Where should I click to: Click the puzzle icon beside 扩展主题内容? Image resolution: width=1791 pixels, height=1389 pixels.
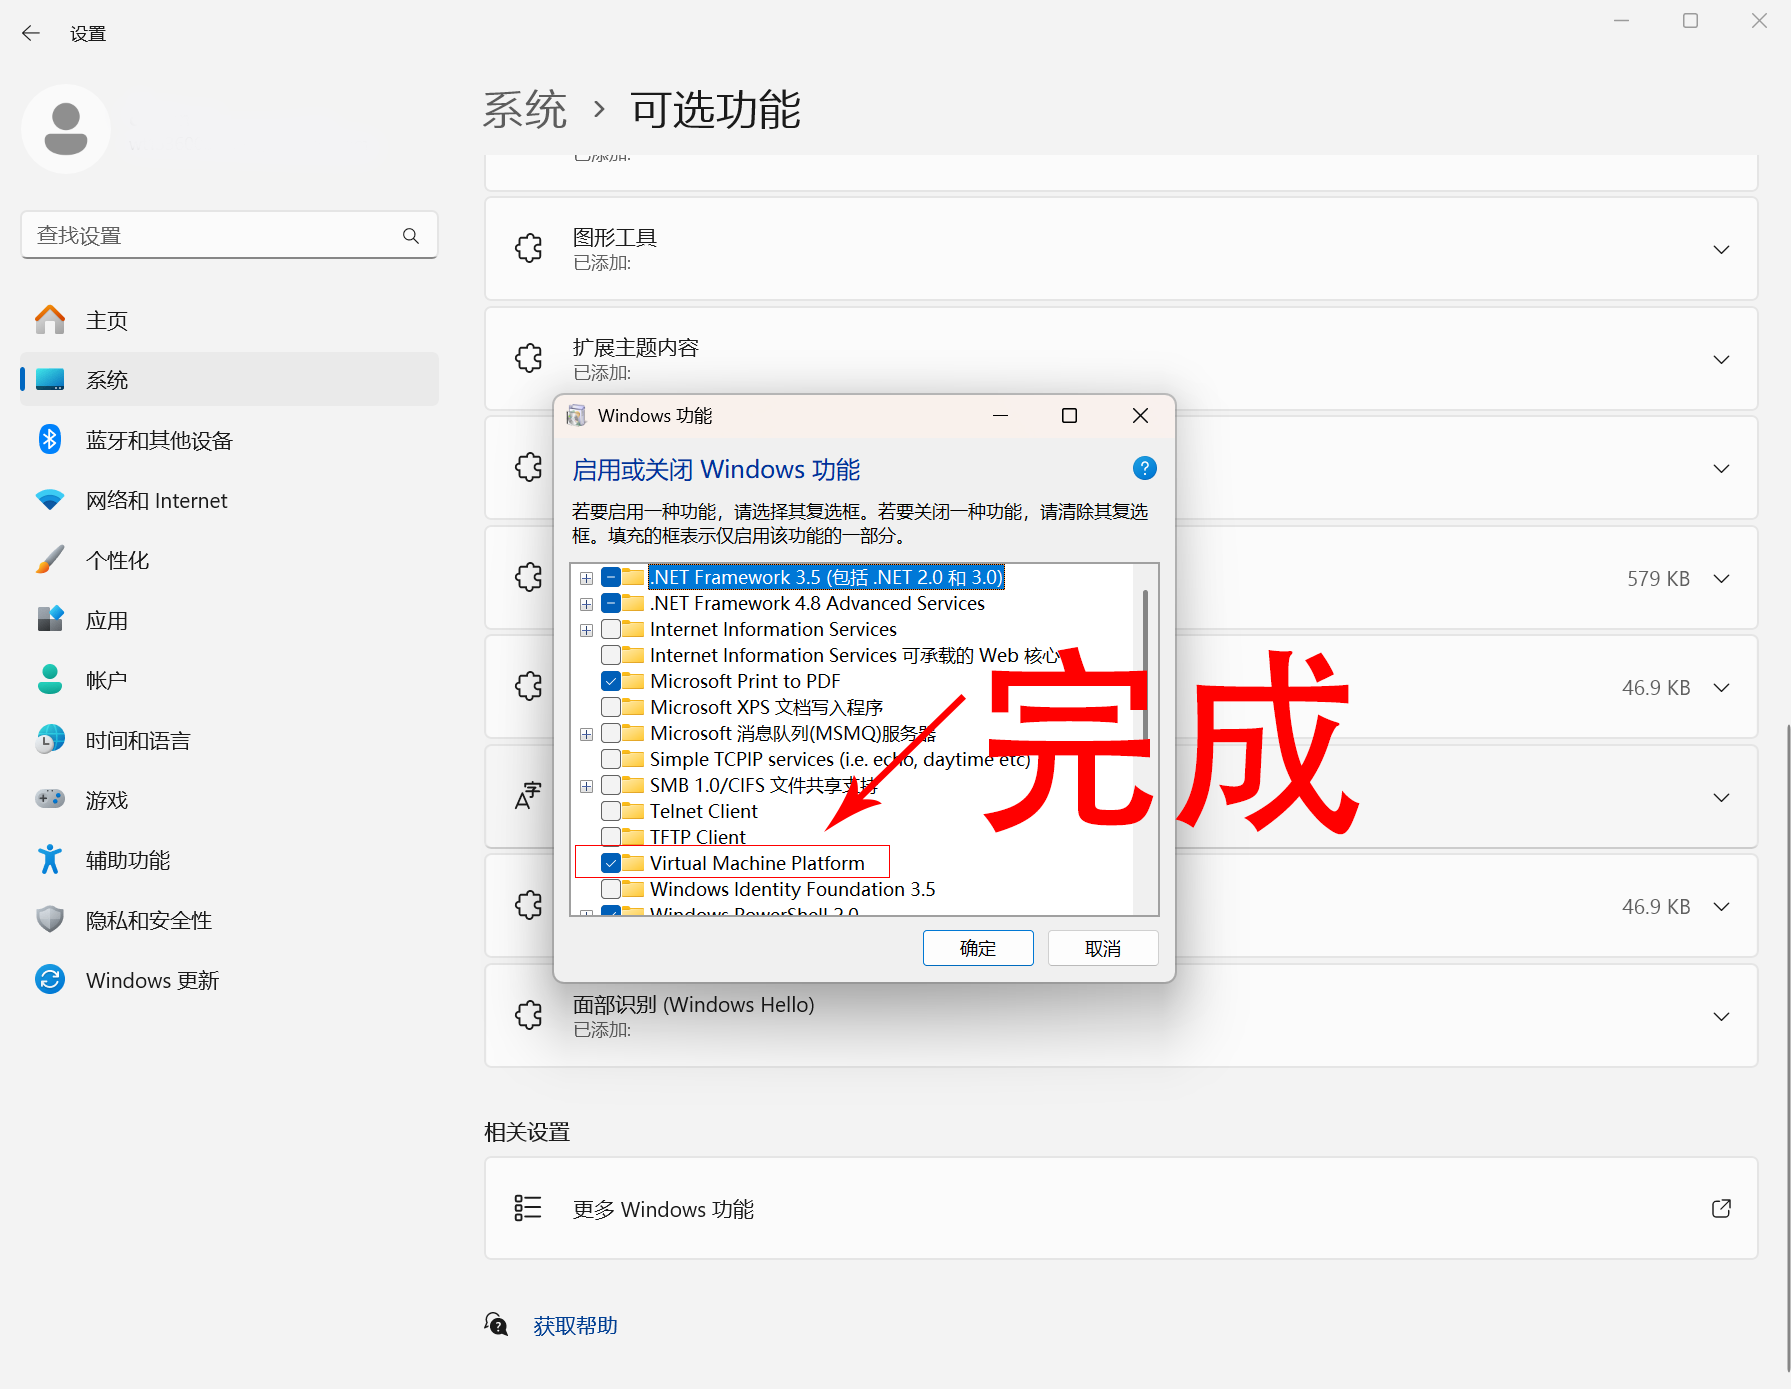(x=529, y=358)
